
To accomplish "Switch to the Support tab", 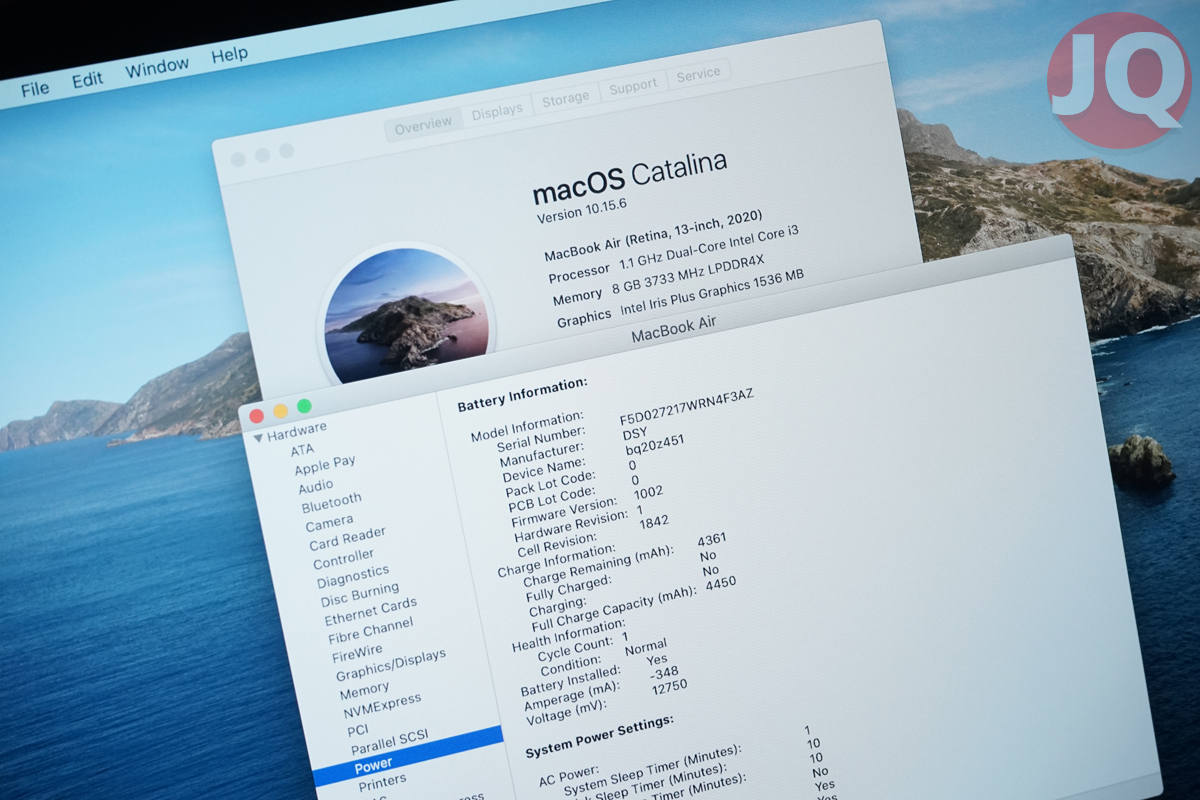I will (x=633, y=87).
